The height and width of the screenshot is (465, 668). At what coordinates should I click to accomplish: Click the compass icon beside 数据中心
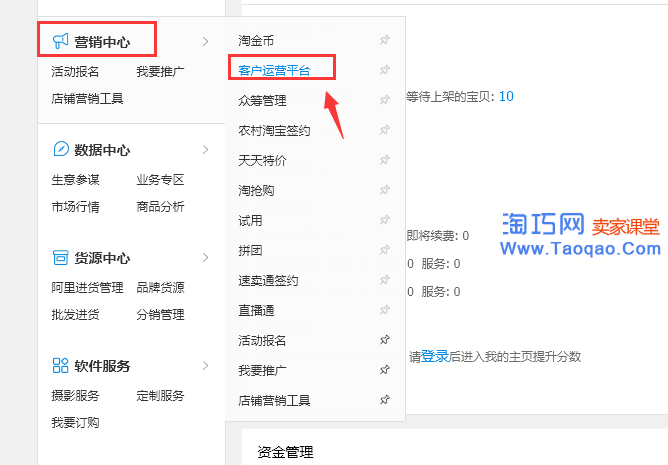(x=60, y=149)
